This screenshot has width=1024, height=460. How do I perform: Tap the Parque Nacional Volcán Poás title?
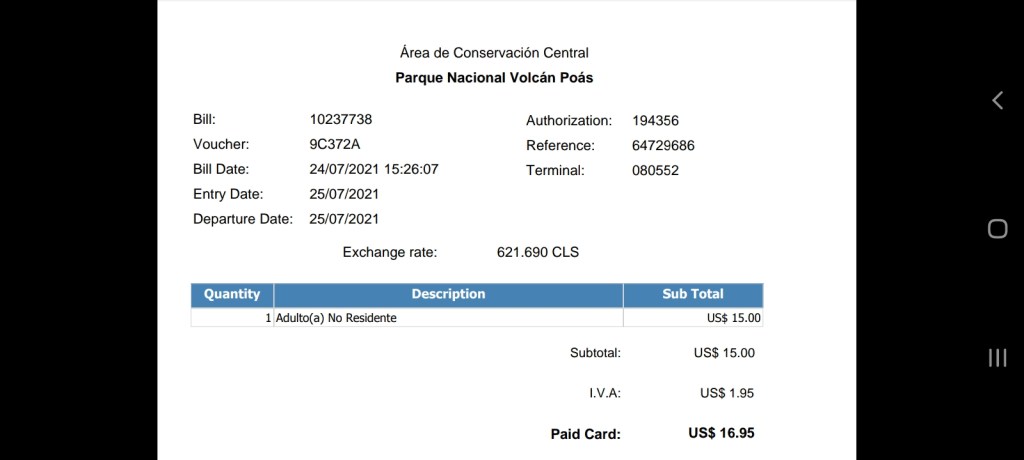coord(494,77)
